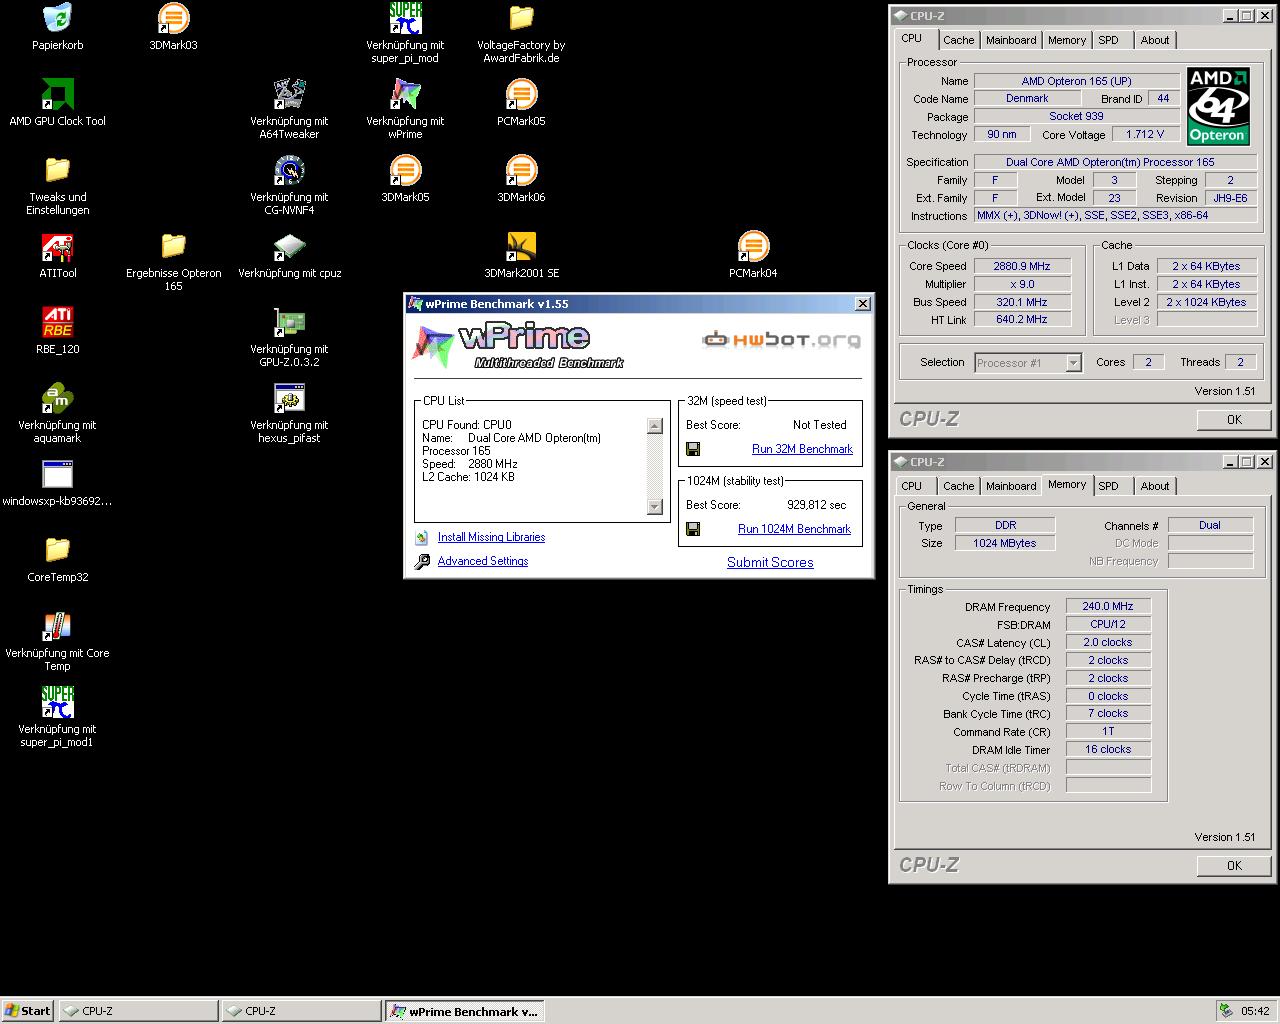1280x1024 pixels.
Task: Click the Install Missing Libraries icon in wPrime
Action: (422, 538)
